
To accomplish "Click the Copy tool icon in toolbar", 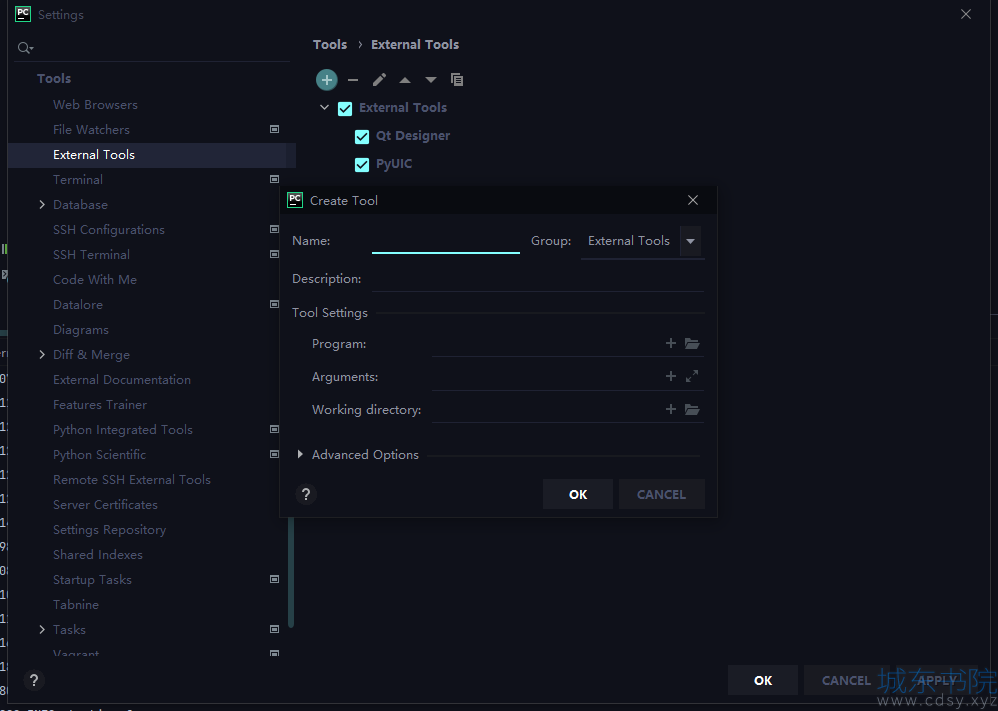I will (x=457, y=80).
